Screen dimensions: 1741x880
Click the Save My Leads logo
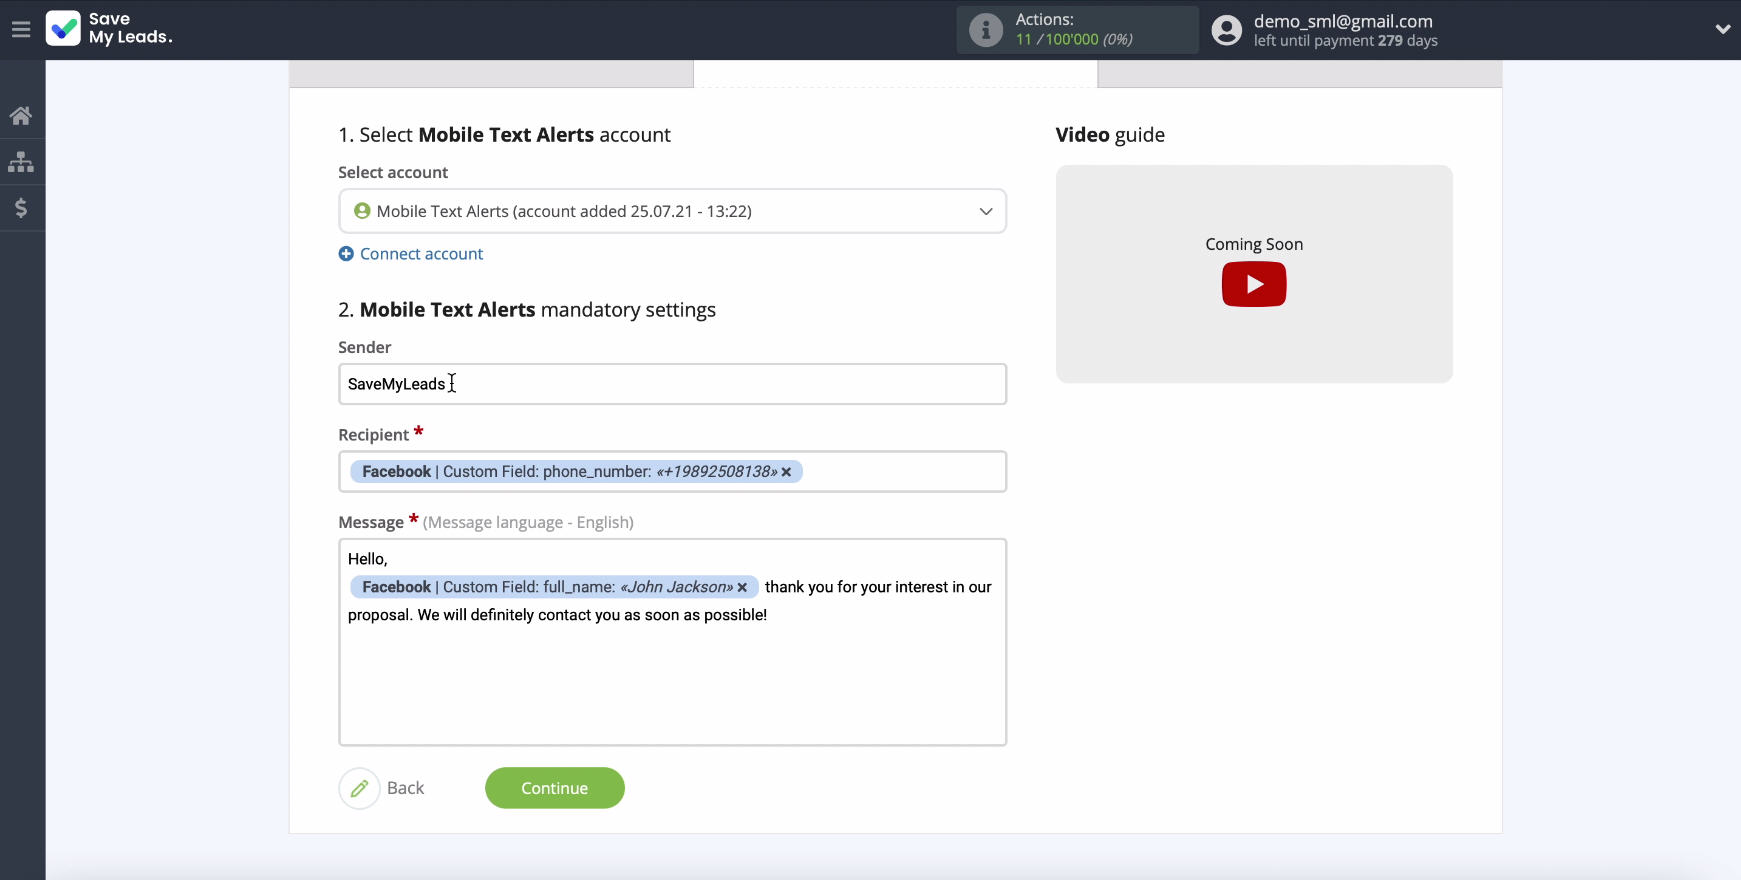coord(109,28)
